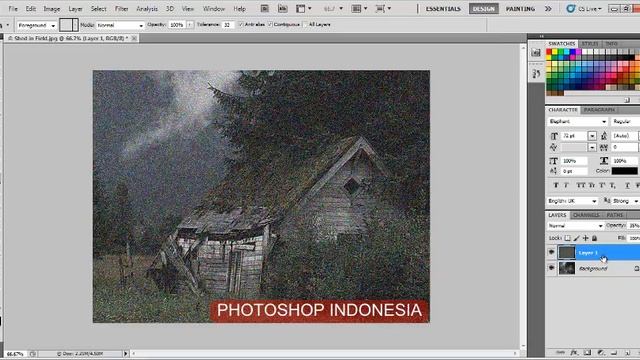This screenshot has width=640, height=360.
Task: Switch to the Paths tab
Action: 615,215
